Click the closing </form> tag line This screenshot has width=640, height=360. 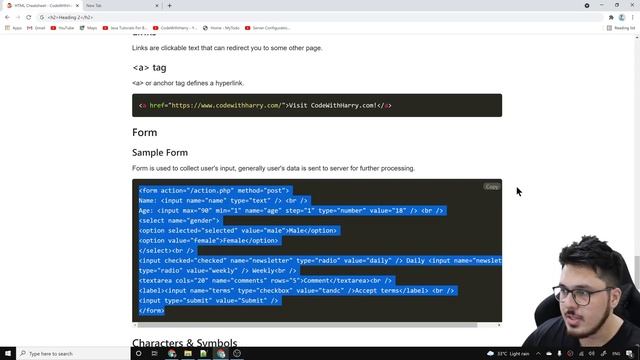[x=151, y=311]
